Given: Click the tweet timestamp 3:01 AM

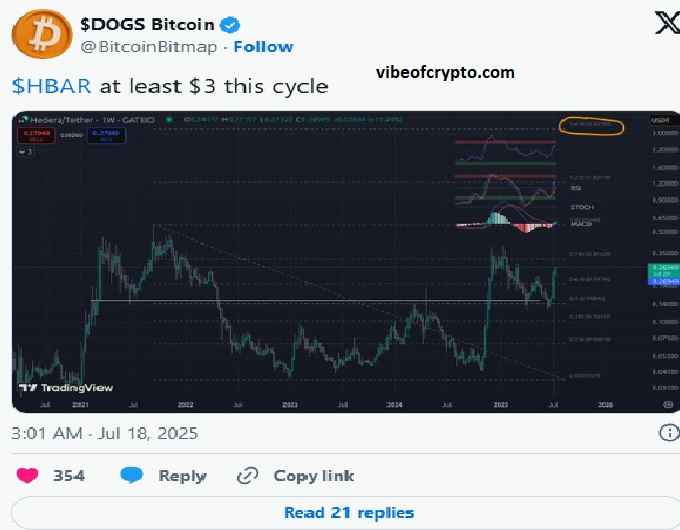Looking at the screenshot, I should tap(104, 433).
